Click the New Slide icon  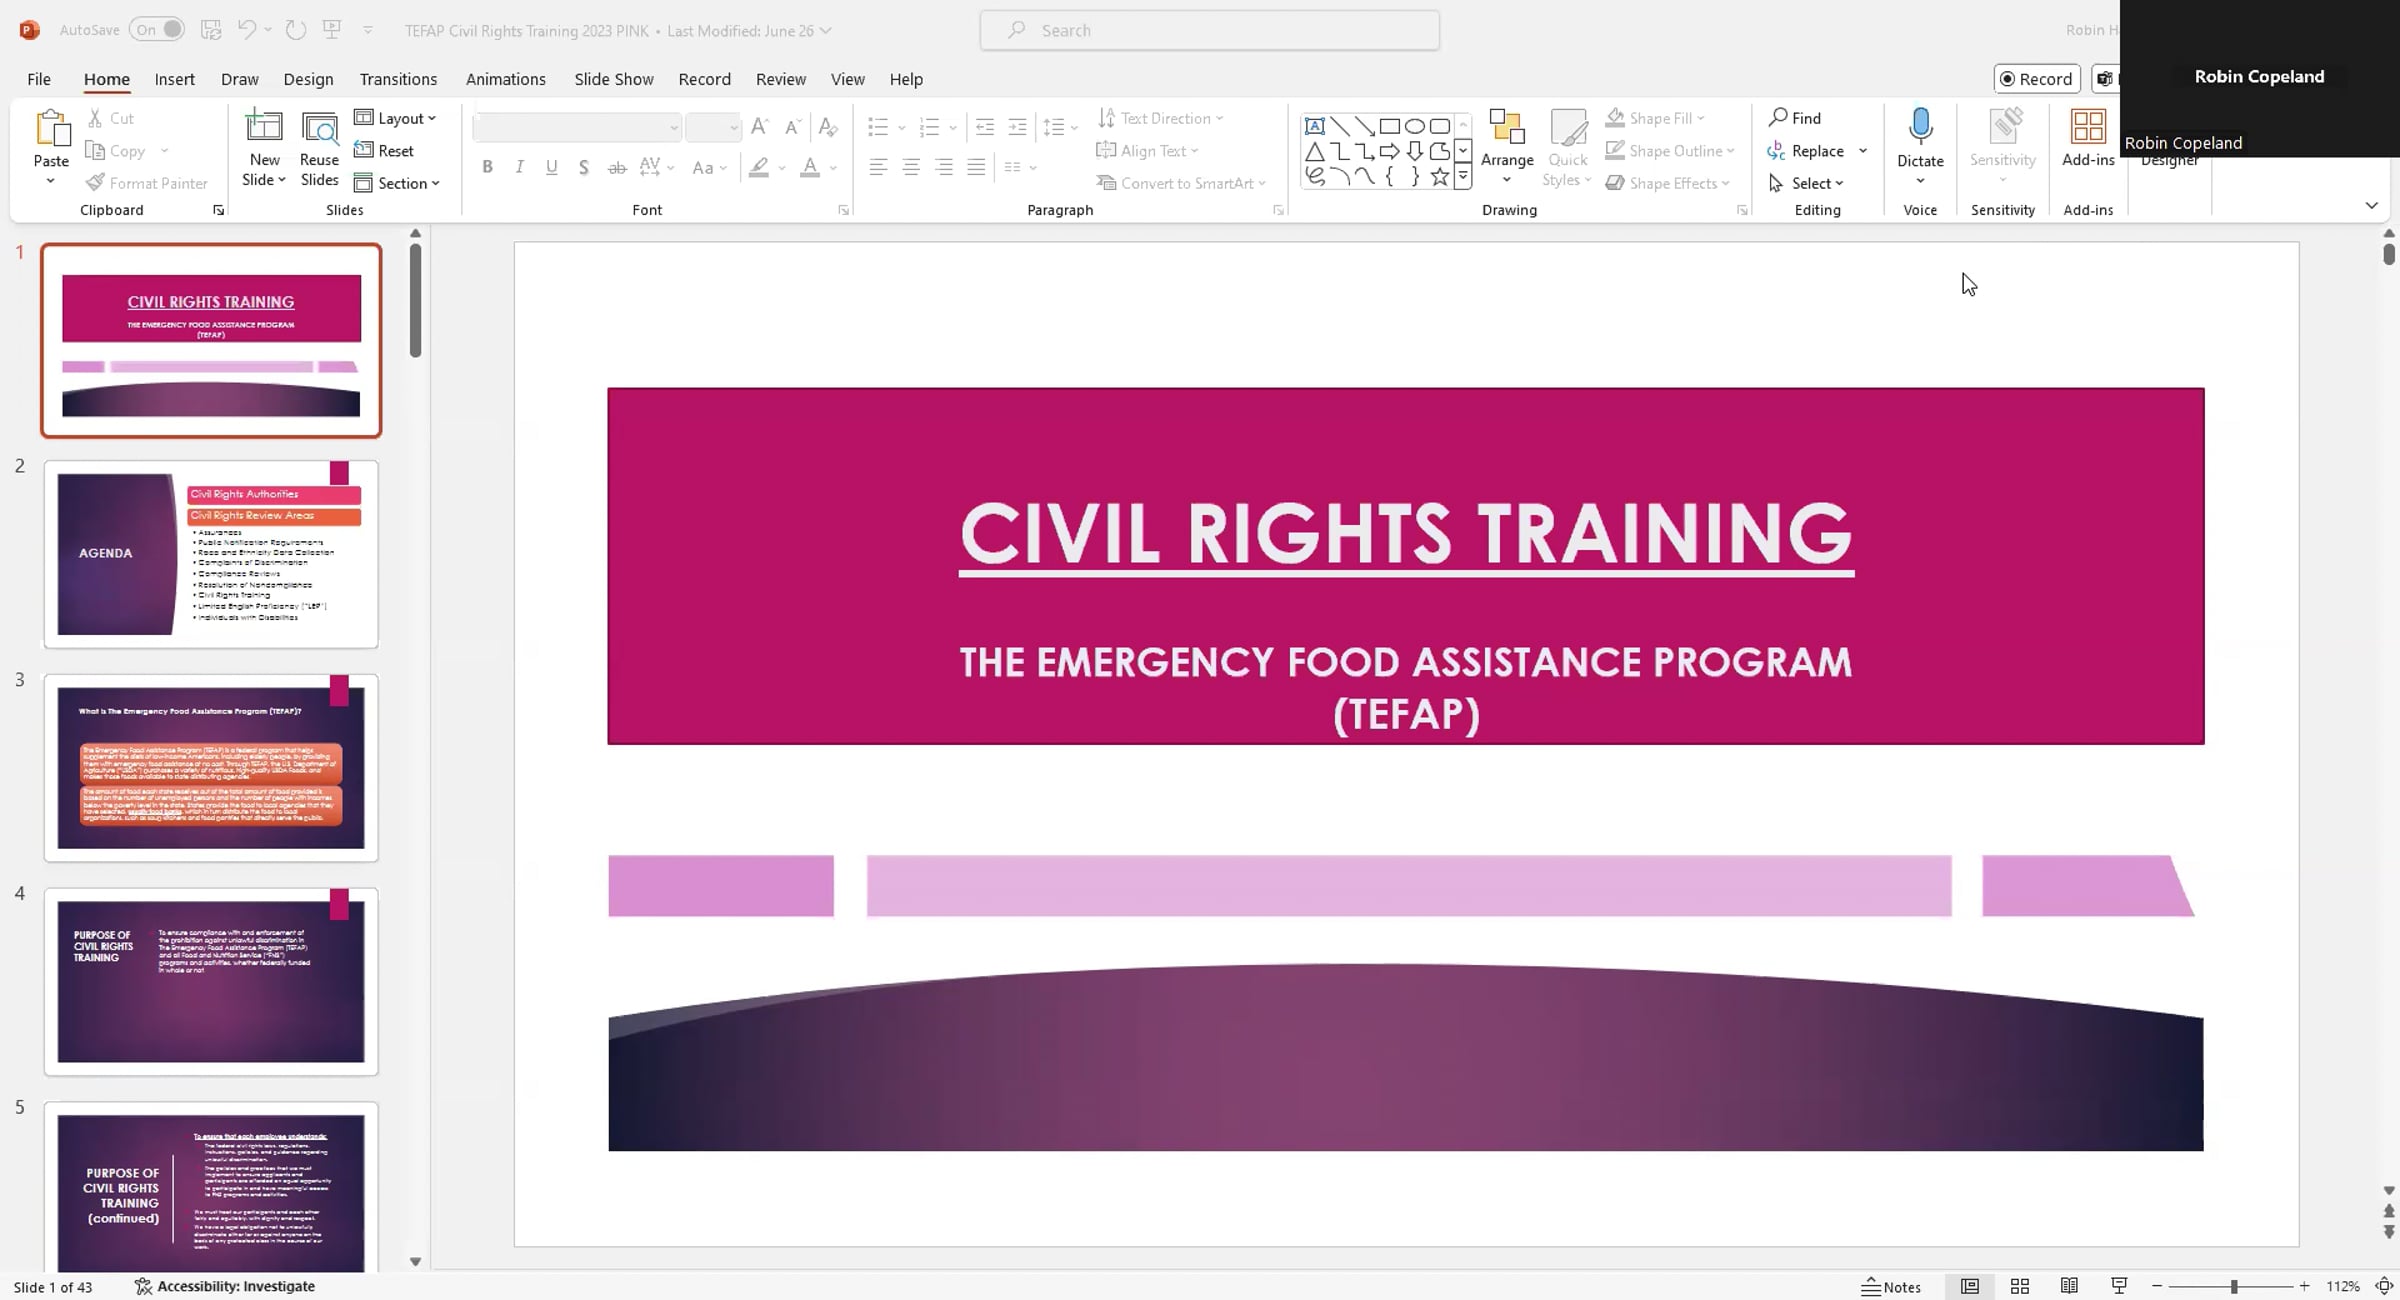[x=264, y=127]
